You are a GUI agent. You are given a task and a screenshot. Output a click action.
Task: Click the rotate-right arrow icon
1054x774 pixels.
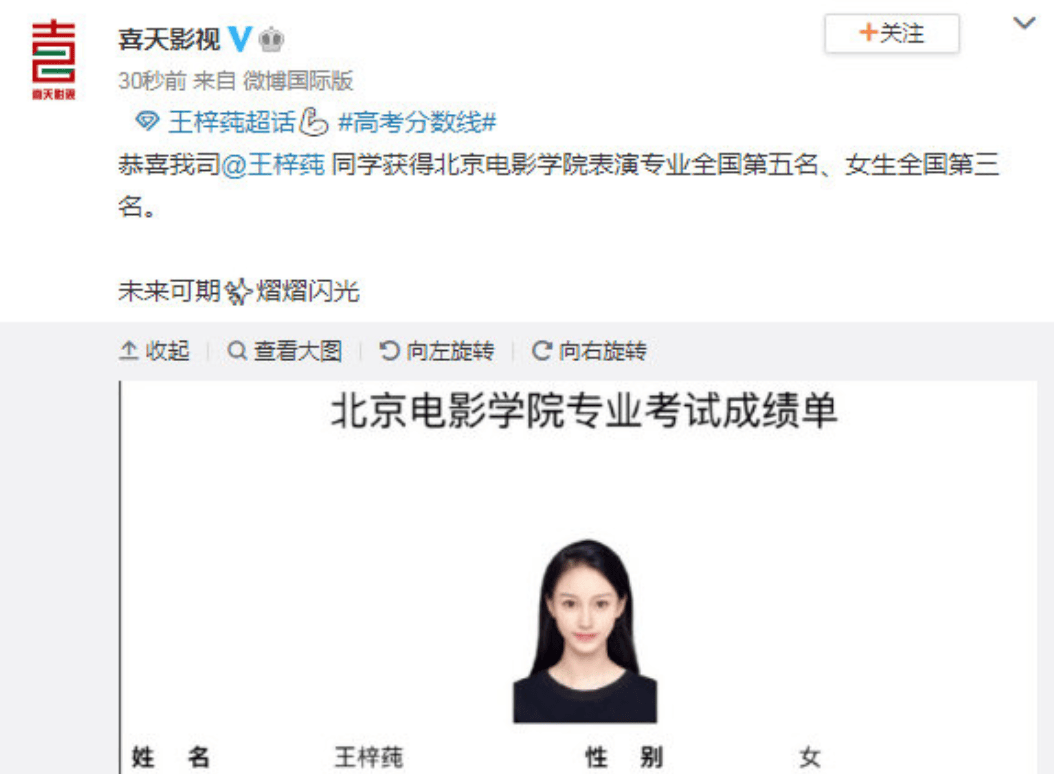tap(542, 350)
